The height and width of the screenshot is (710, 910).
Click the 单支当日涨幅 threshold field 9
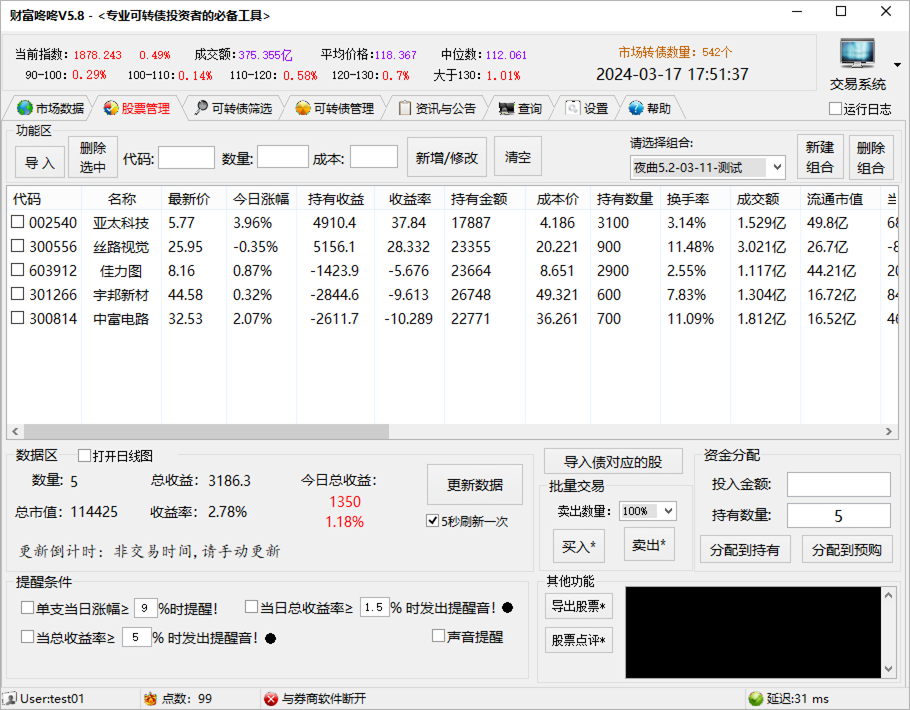click(x=145, y=608)
